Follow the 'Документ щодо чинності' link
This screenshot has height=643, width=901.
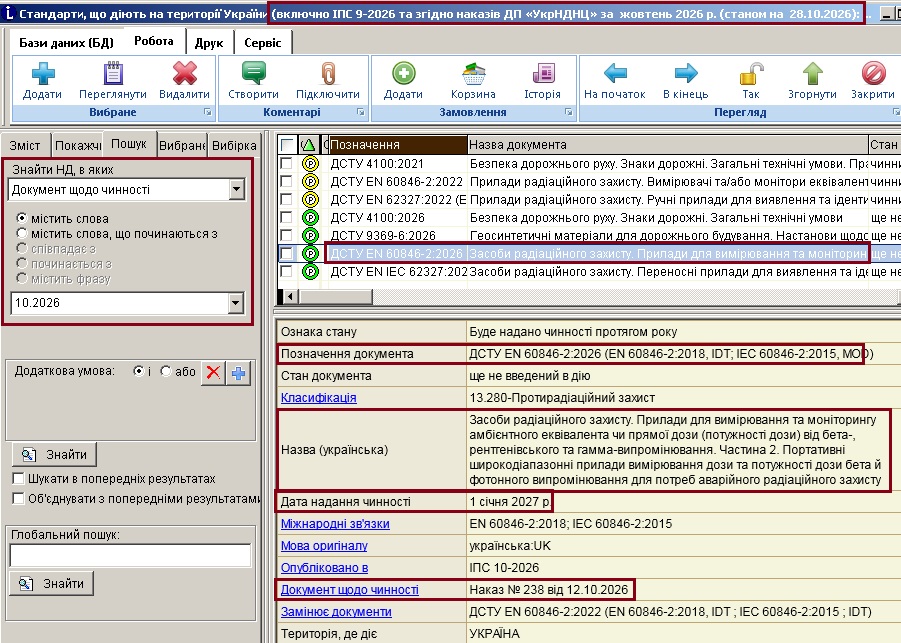[349, 590]
